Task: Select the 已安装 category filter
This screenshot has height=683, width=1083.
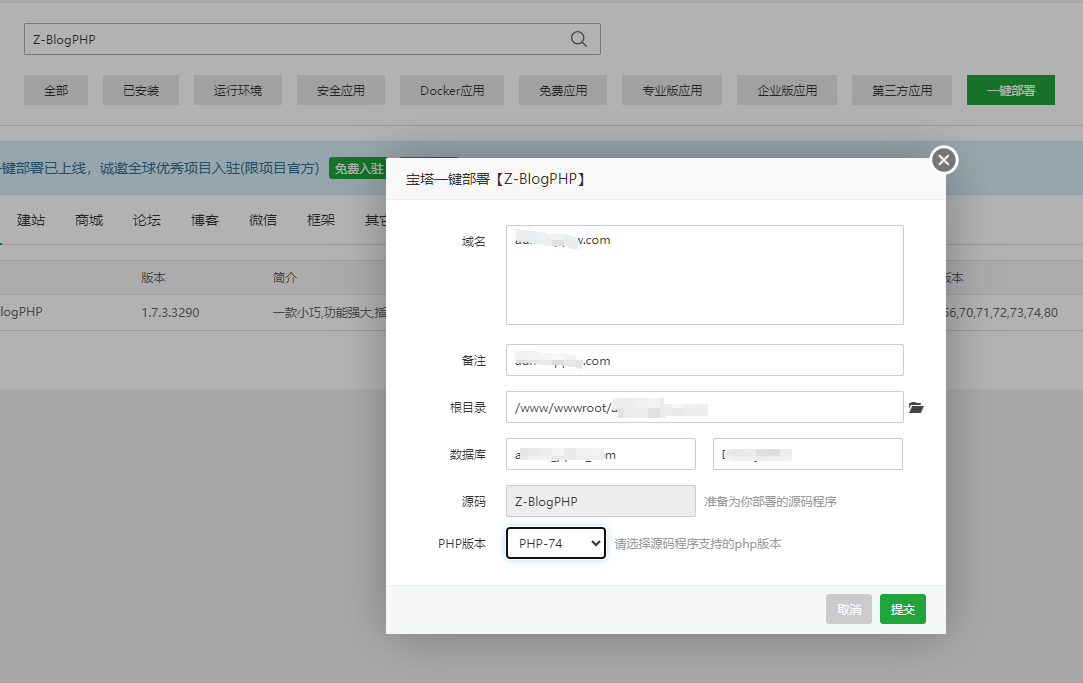Action: 141,90
